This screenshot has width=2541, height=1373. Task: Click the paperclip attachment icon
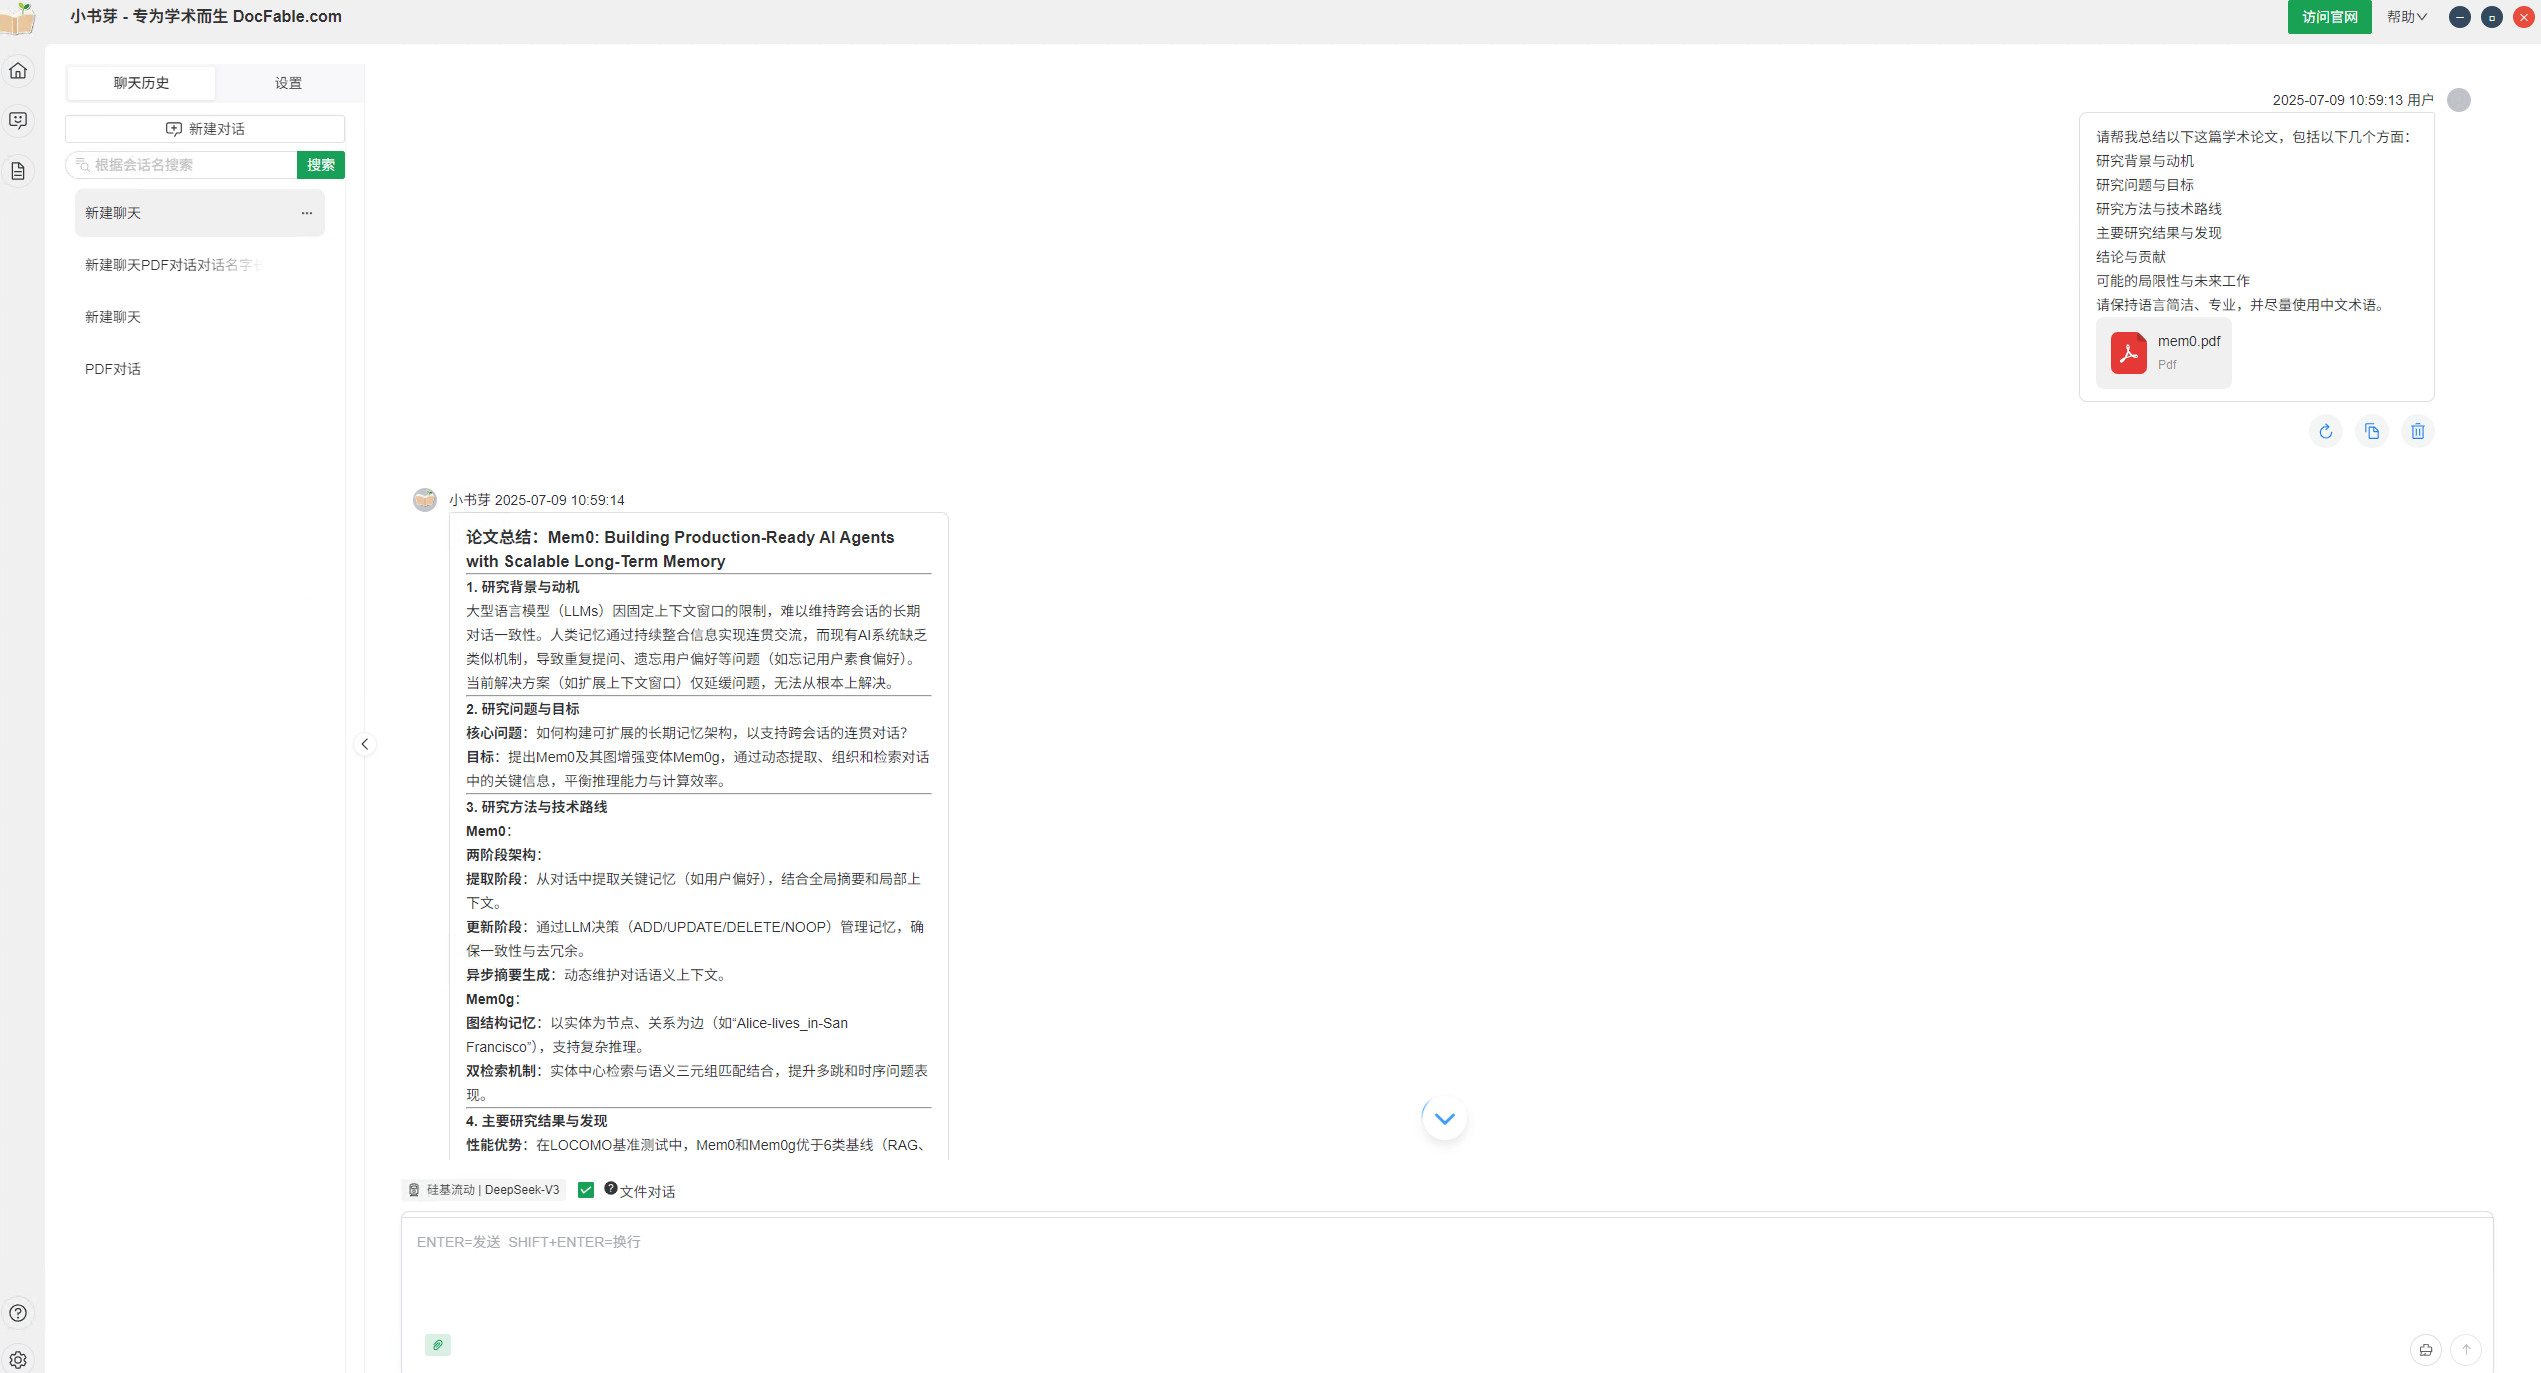[438, 1345]
